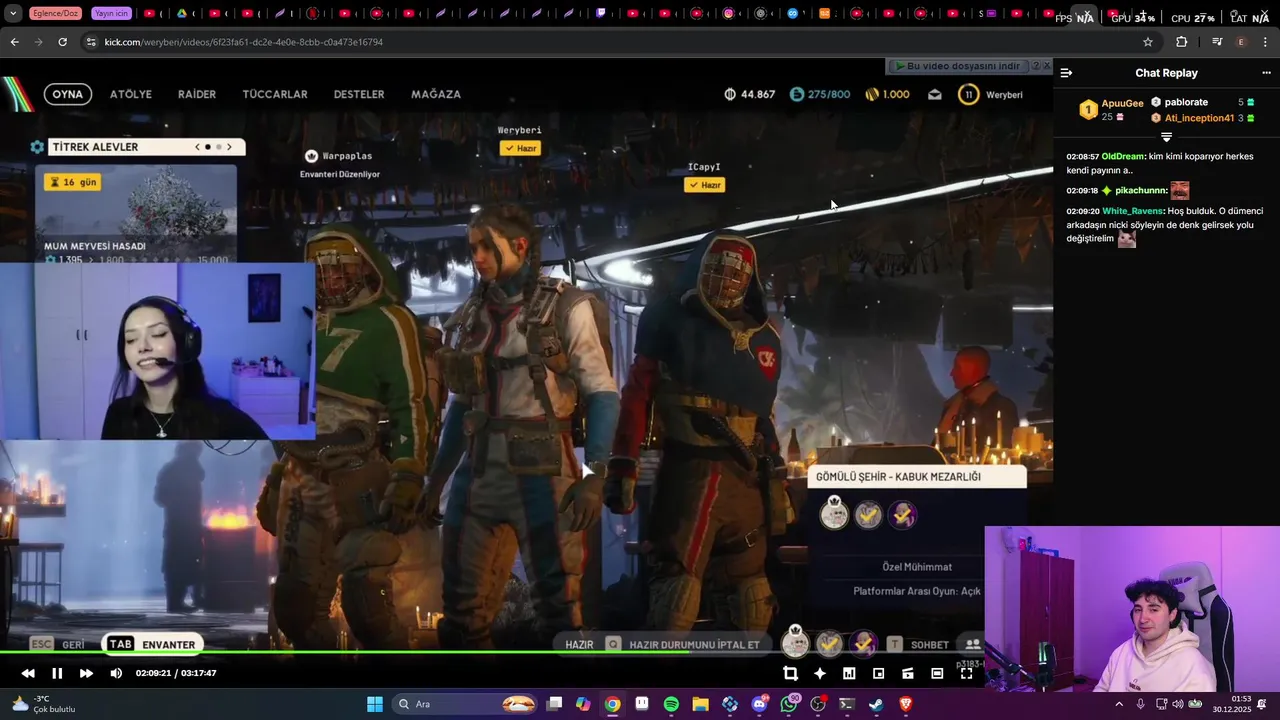Open pablorate leaderboard profile
The height and width of the screenshot is (720, 1280).
click(1186, 102)
